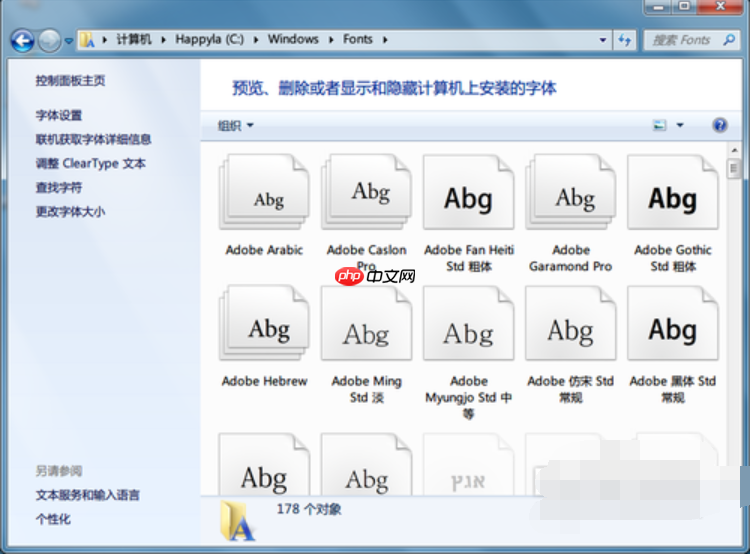Select the Adobe Garamond Pro font icon

point(571,192)
